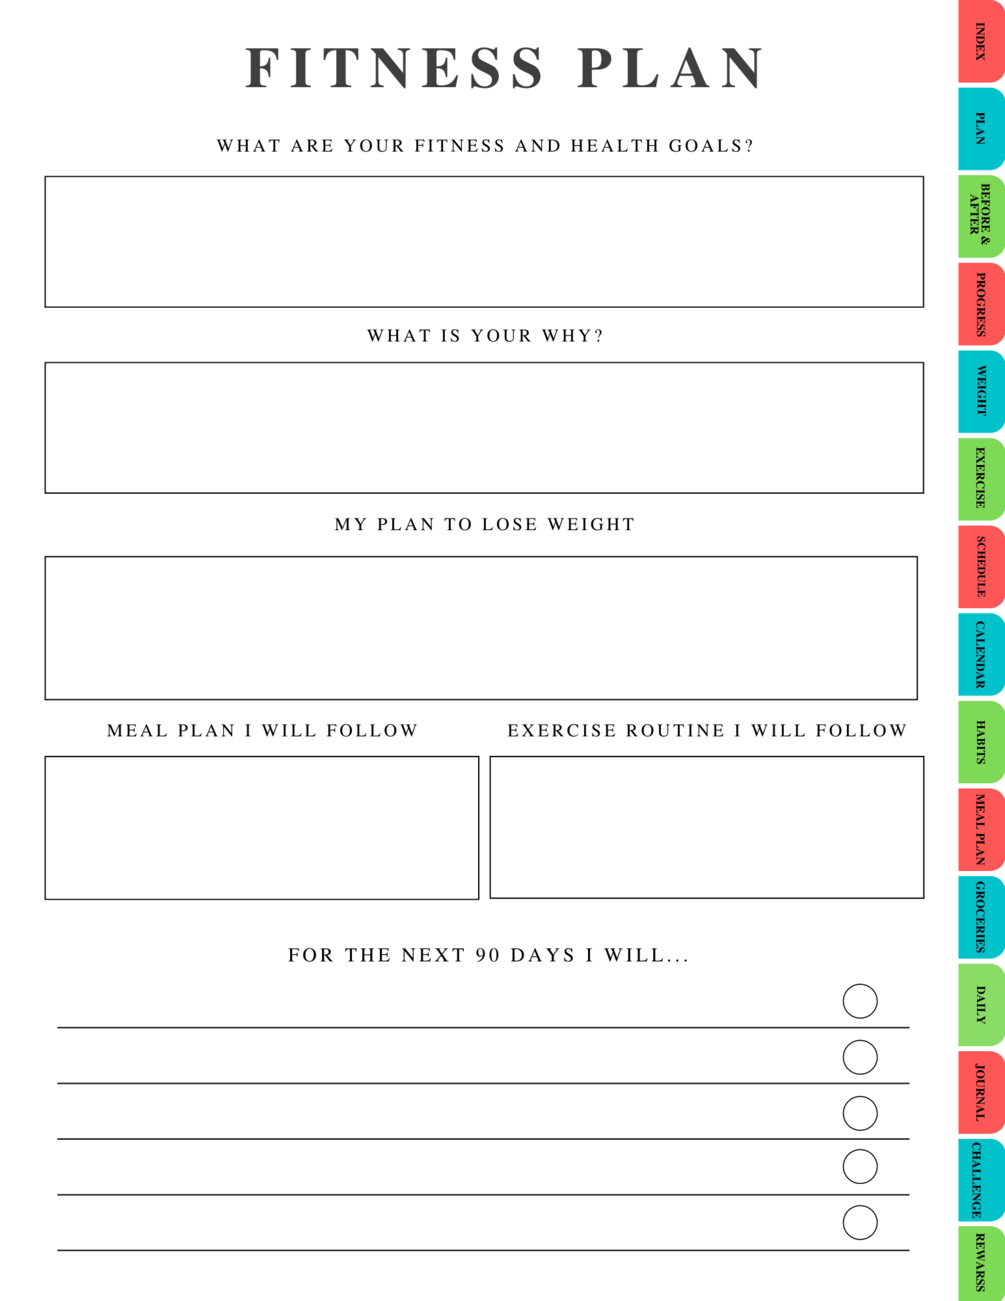Viewport: 1005px width, 1301px height.
Task: Tick the third 90-day goal circle
Action: click(860, 1113)
